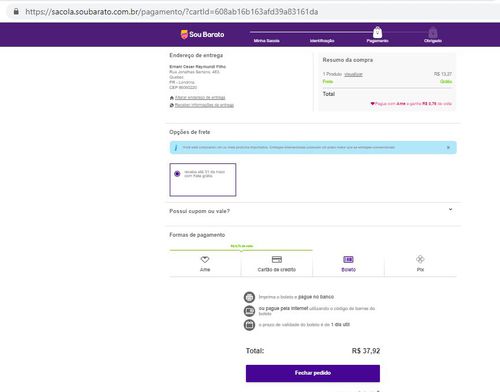Click the Possui cupom ou vale? heading
The width and height of the screenshot is (500, 392).
tap(199, 211)
